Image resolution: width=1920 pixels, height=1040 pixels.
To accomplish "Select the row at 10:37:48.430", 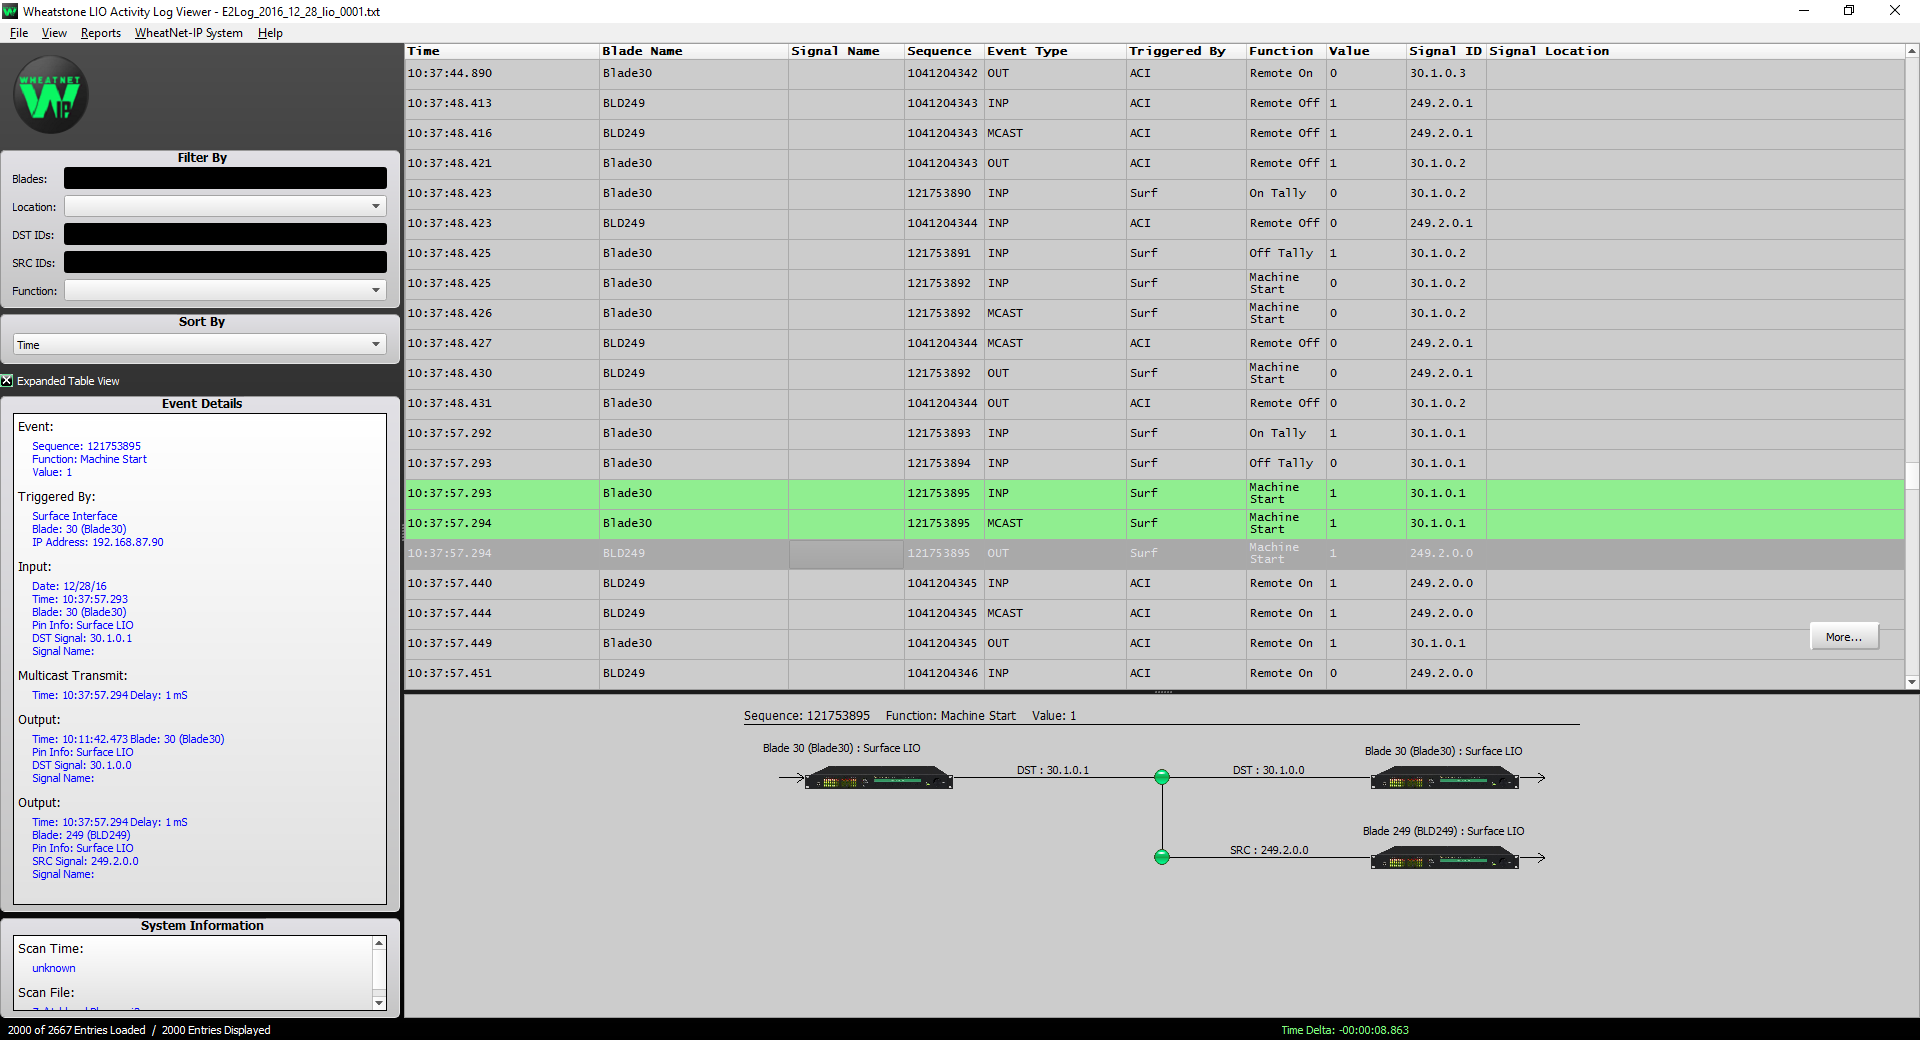I will (x=1154, y=374).
